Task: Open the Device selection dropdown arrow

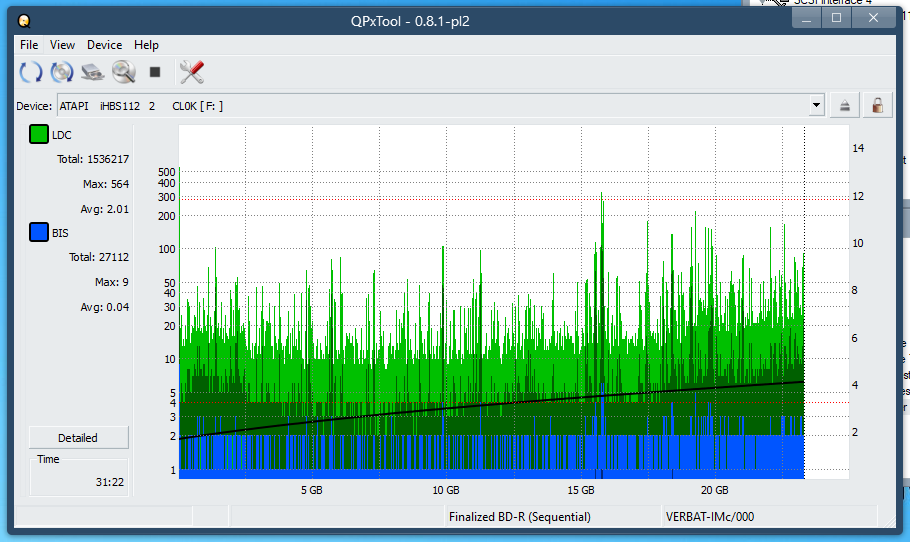Action: tap(817, 106)
